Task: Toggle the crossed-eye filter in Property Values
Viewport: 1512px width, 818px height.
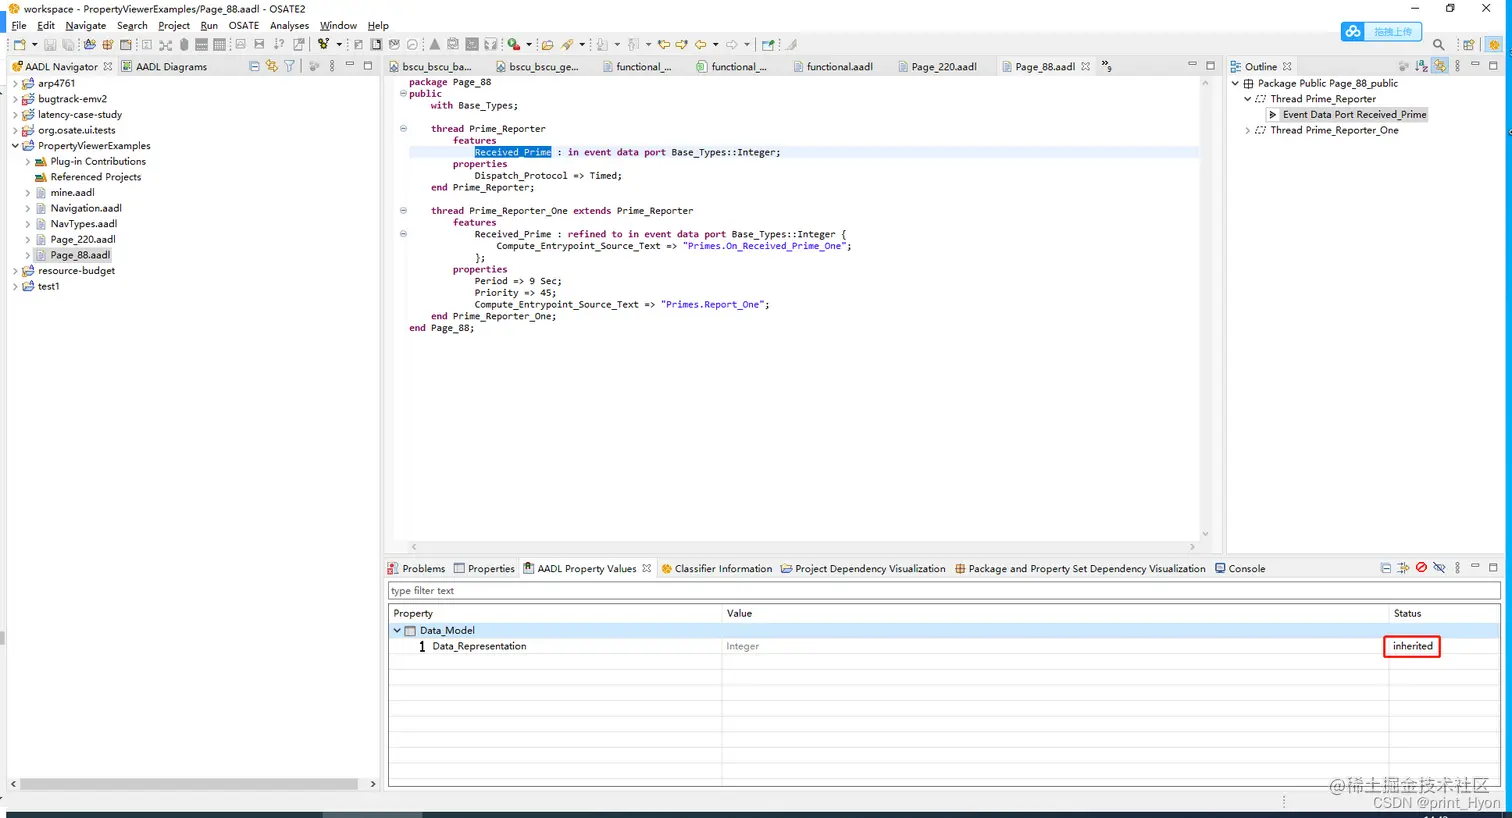Action: [1439, 568]
